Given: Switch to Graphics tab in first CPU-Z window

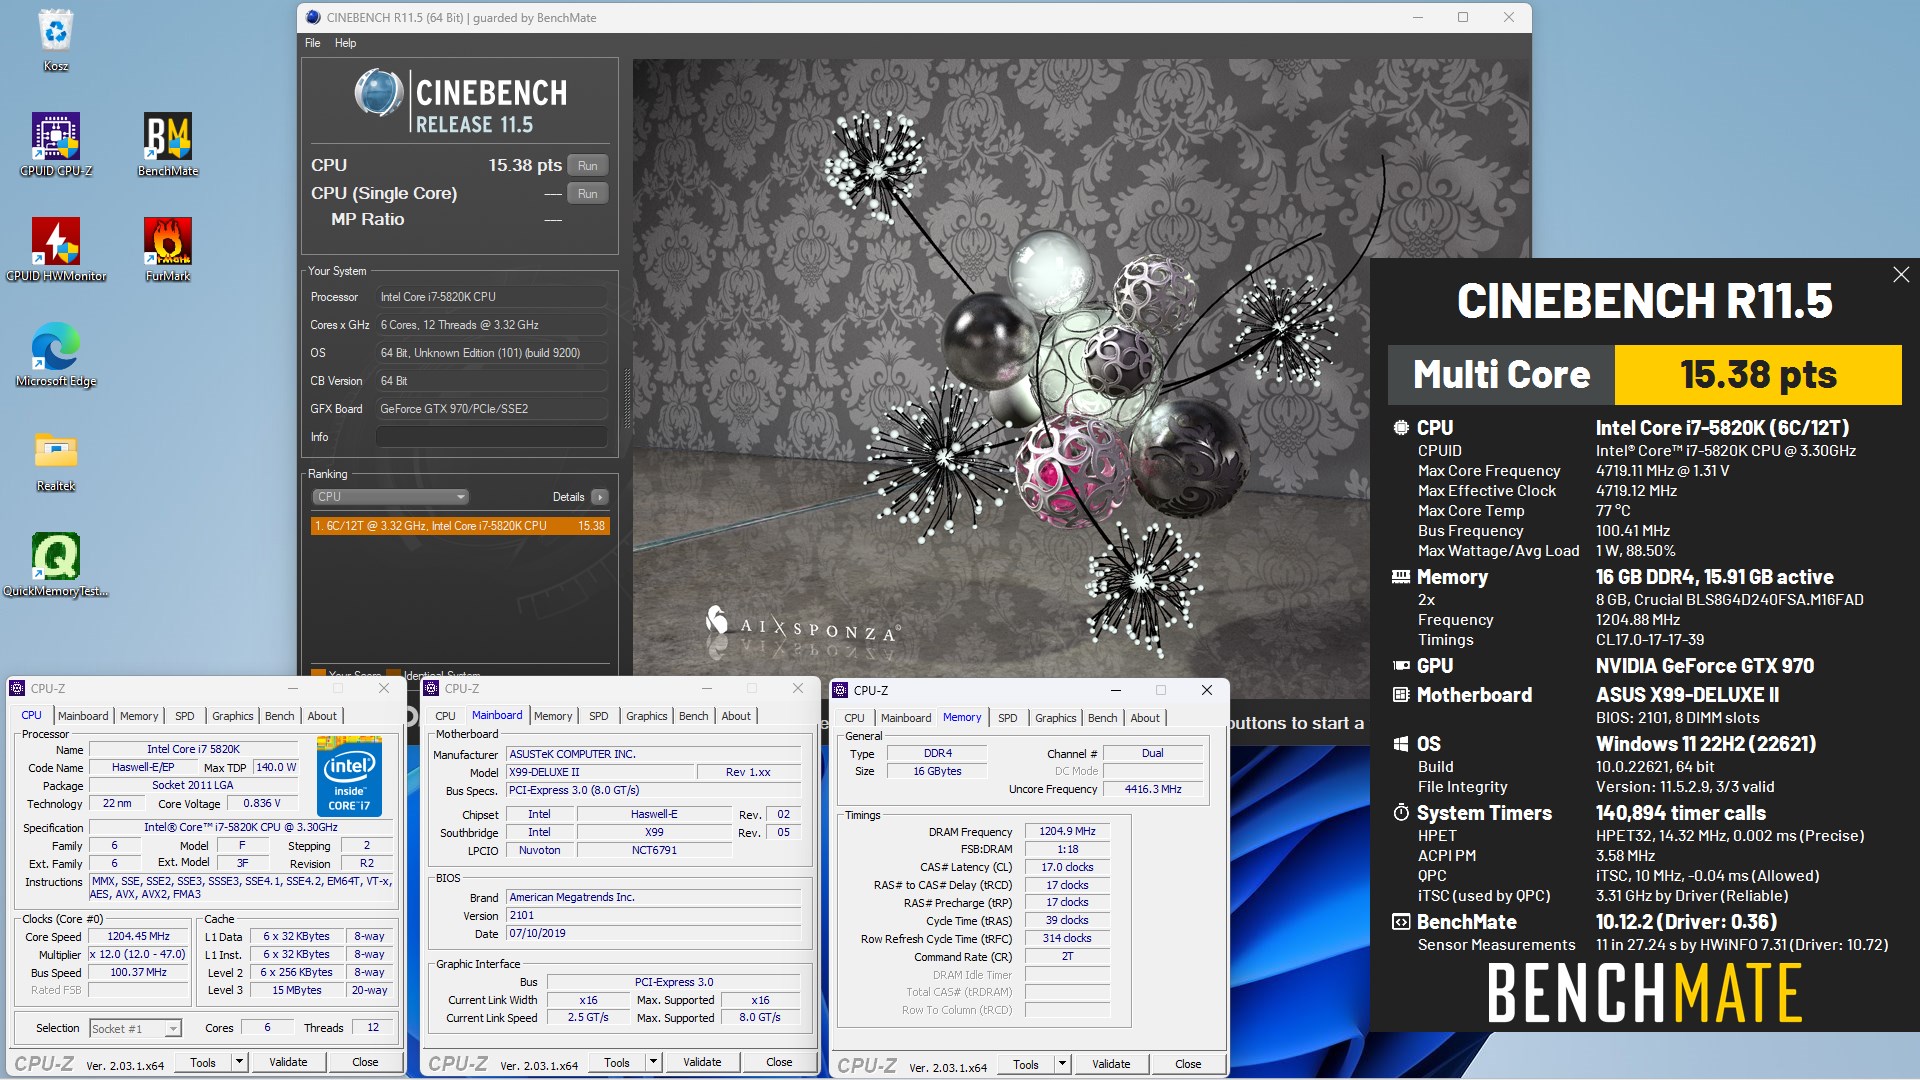Looking at the screenshot, I should click(x=233, y=716).
